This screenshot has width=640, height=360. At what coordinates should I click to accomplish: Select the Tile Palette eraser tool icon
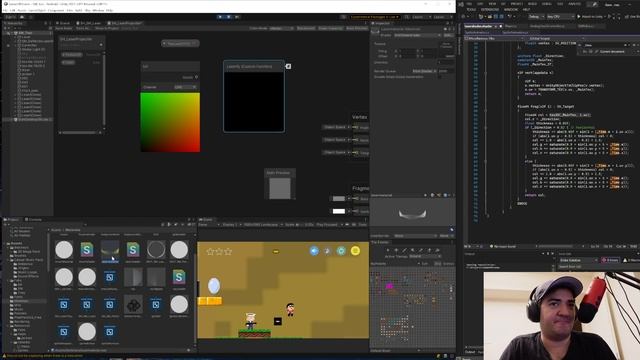(429, 250)
